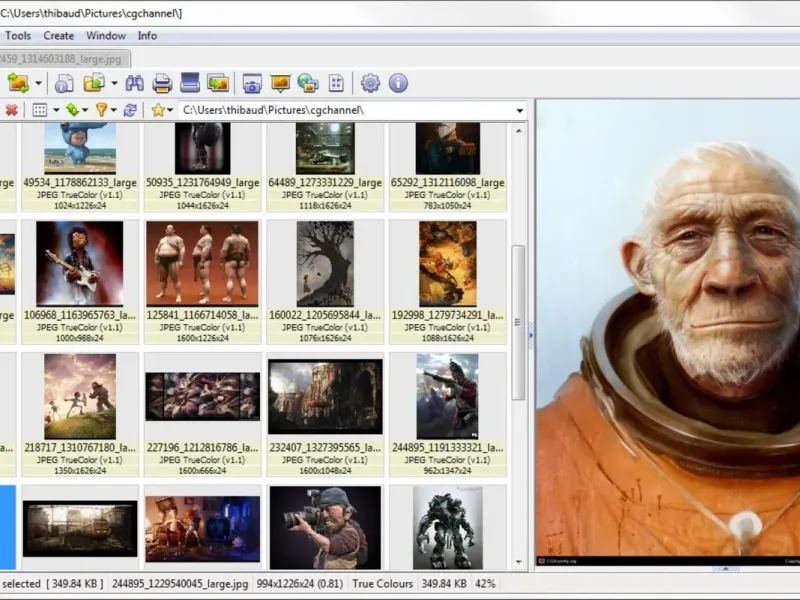Expand the thumbnail view mode dropdown arrow
Viewport: 800px width, 600px height.
coord(56,110)
